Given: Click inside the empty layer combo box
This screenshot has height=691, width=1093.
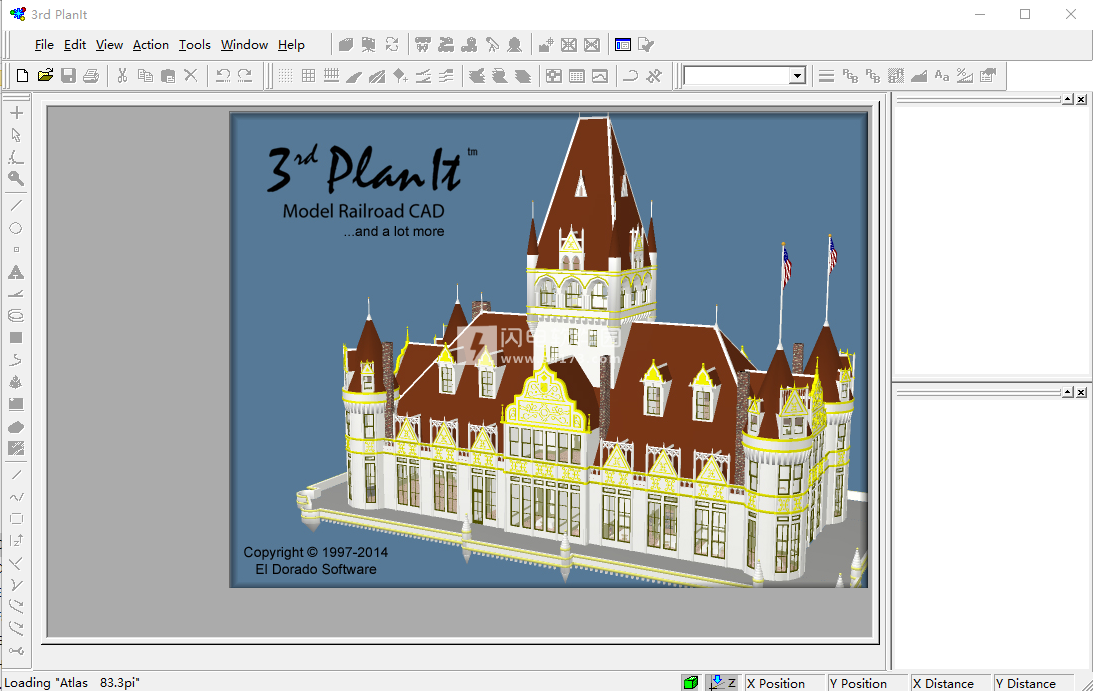Looking at the screenshot, I should pyautogui.click(x=737, y=76).
